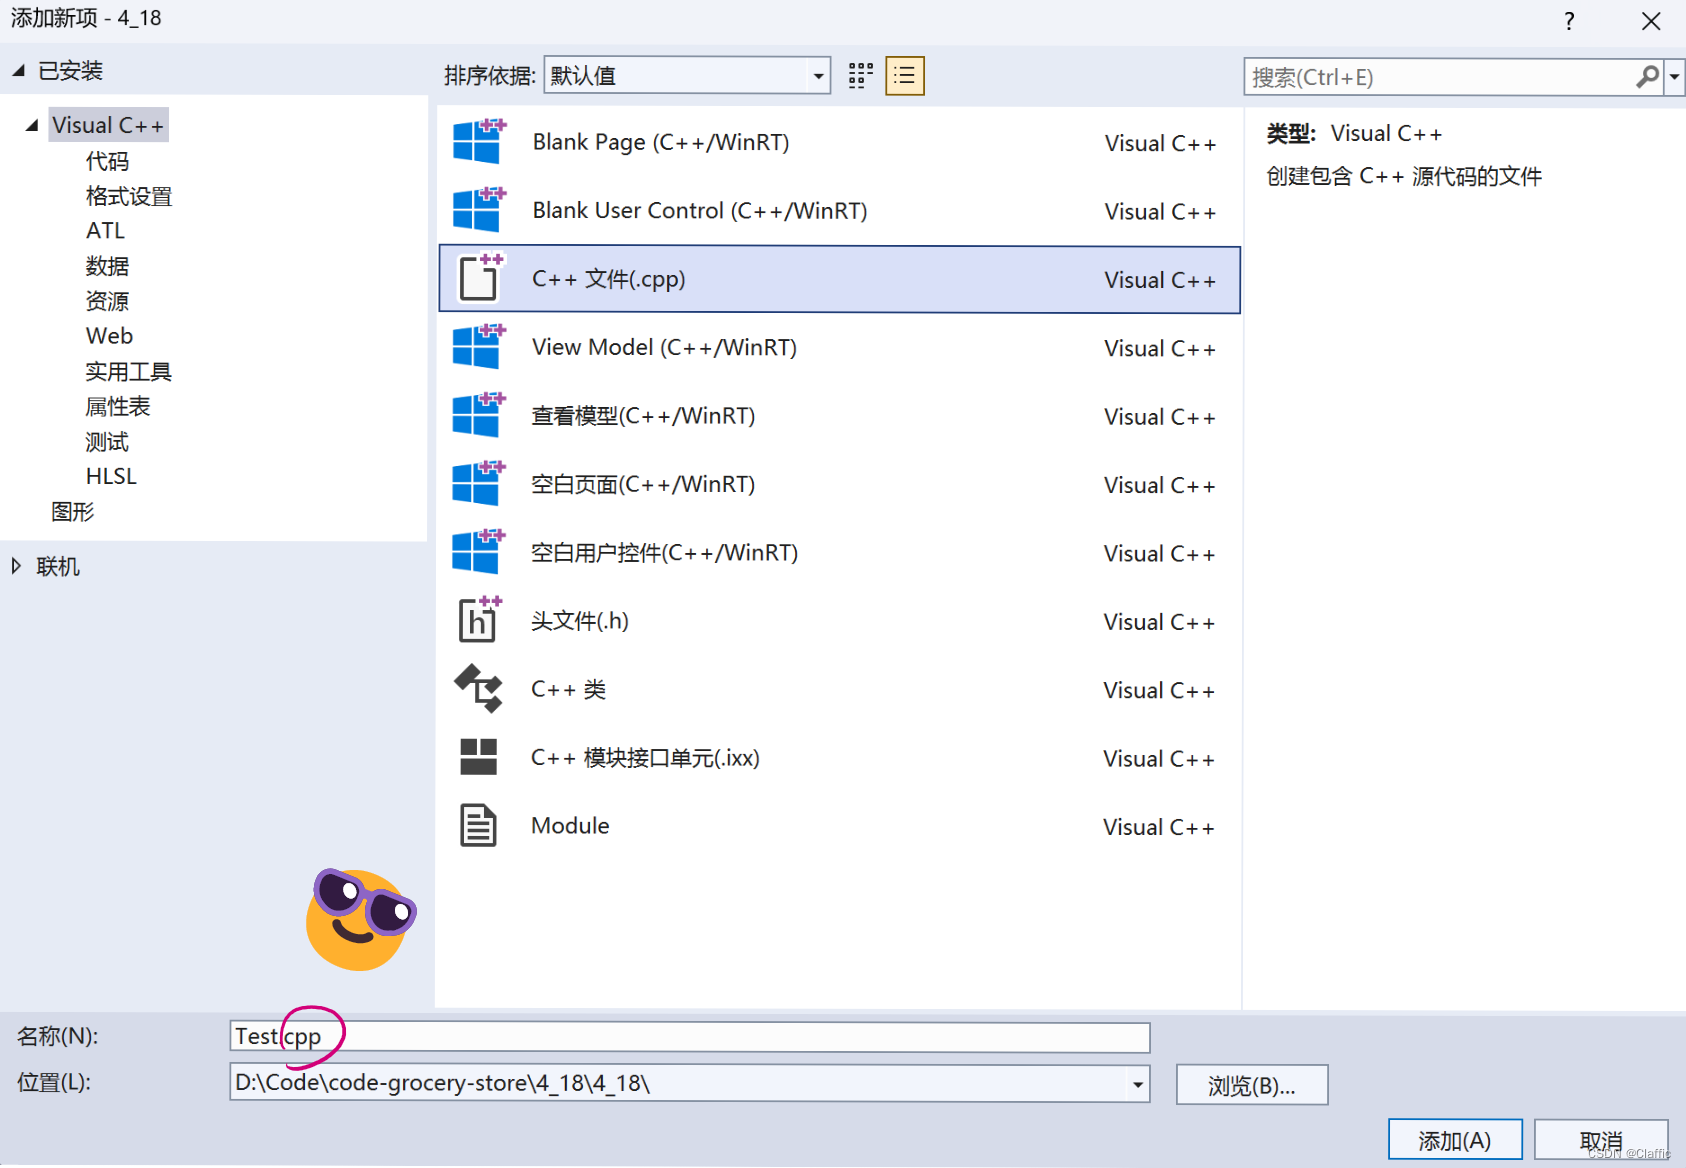Click the 搜索(Ctrl+E) search box

(1440, 77)
